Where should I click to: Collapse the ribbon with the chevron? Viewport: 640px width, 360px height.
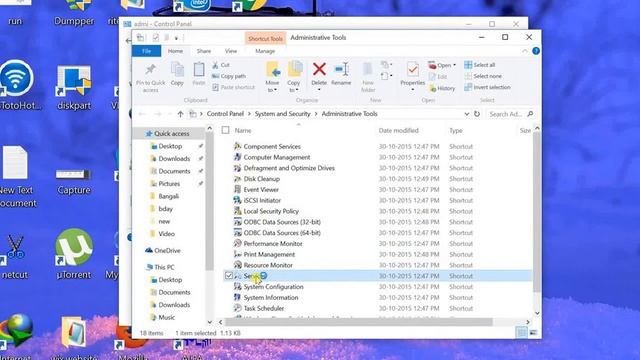pos(524,51)
